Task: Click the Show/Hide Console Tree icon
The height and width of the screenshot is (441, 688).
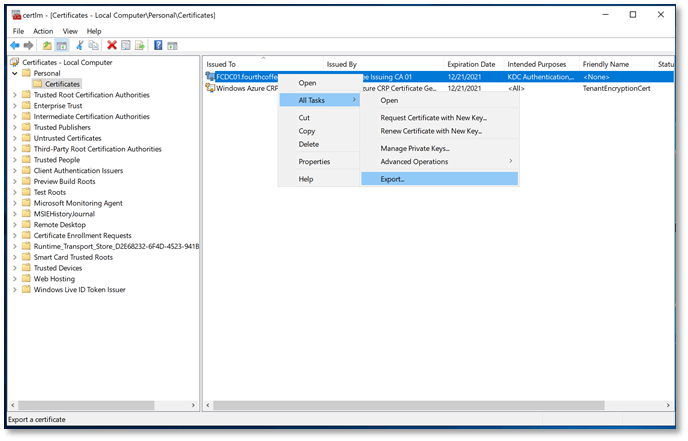Action: [x=61, y=46]
